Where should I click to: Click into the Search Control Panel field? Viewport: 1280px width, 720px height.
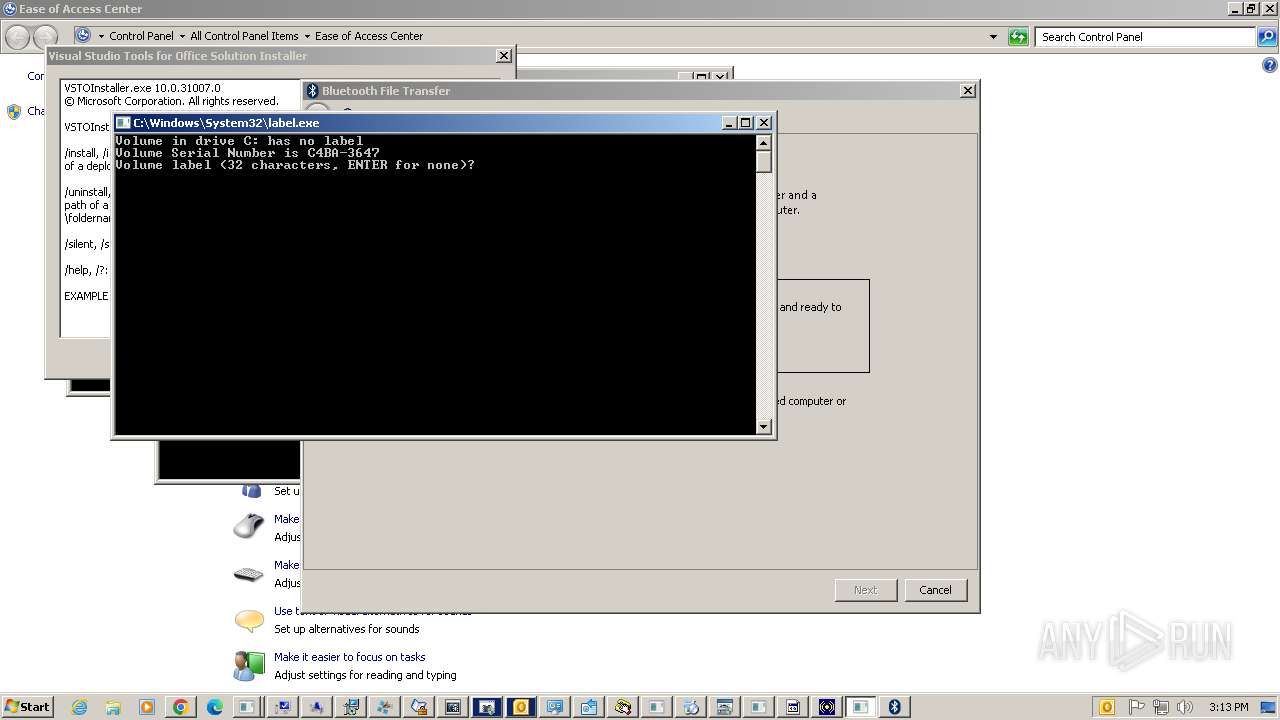pyautogui.click(x=1146, y=37)
